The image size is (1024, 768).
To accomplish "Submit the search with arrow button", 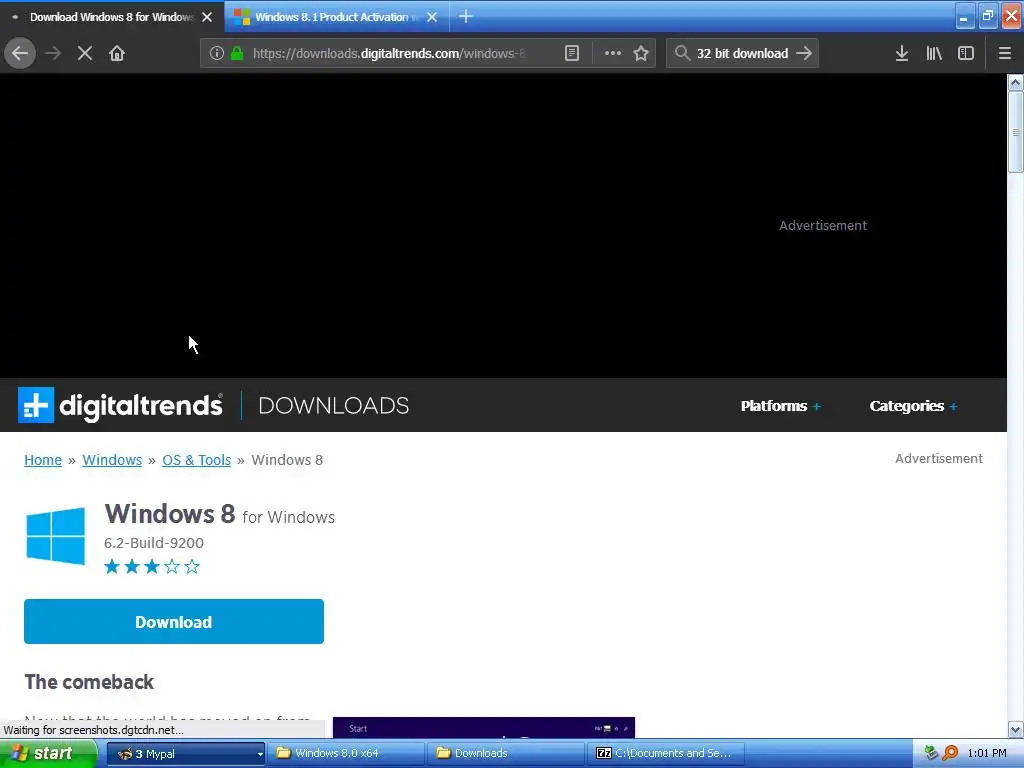I will (804, 53).
